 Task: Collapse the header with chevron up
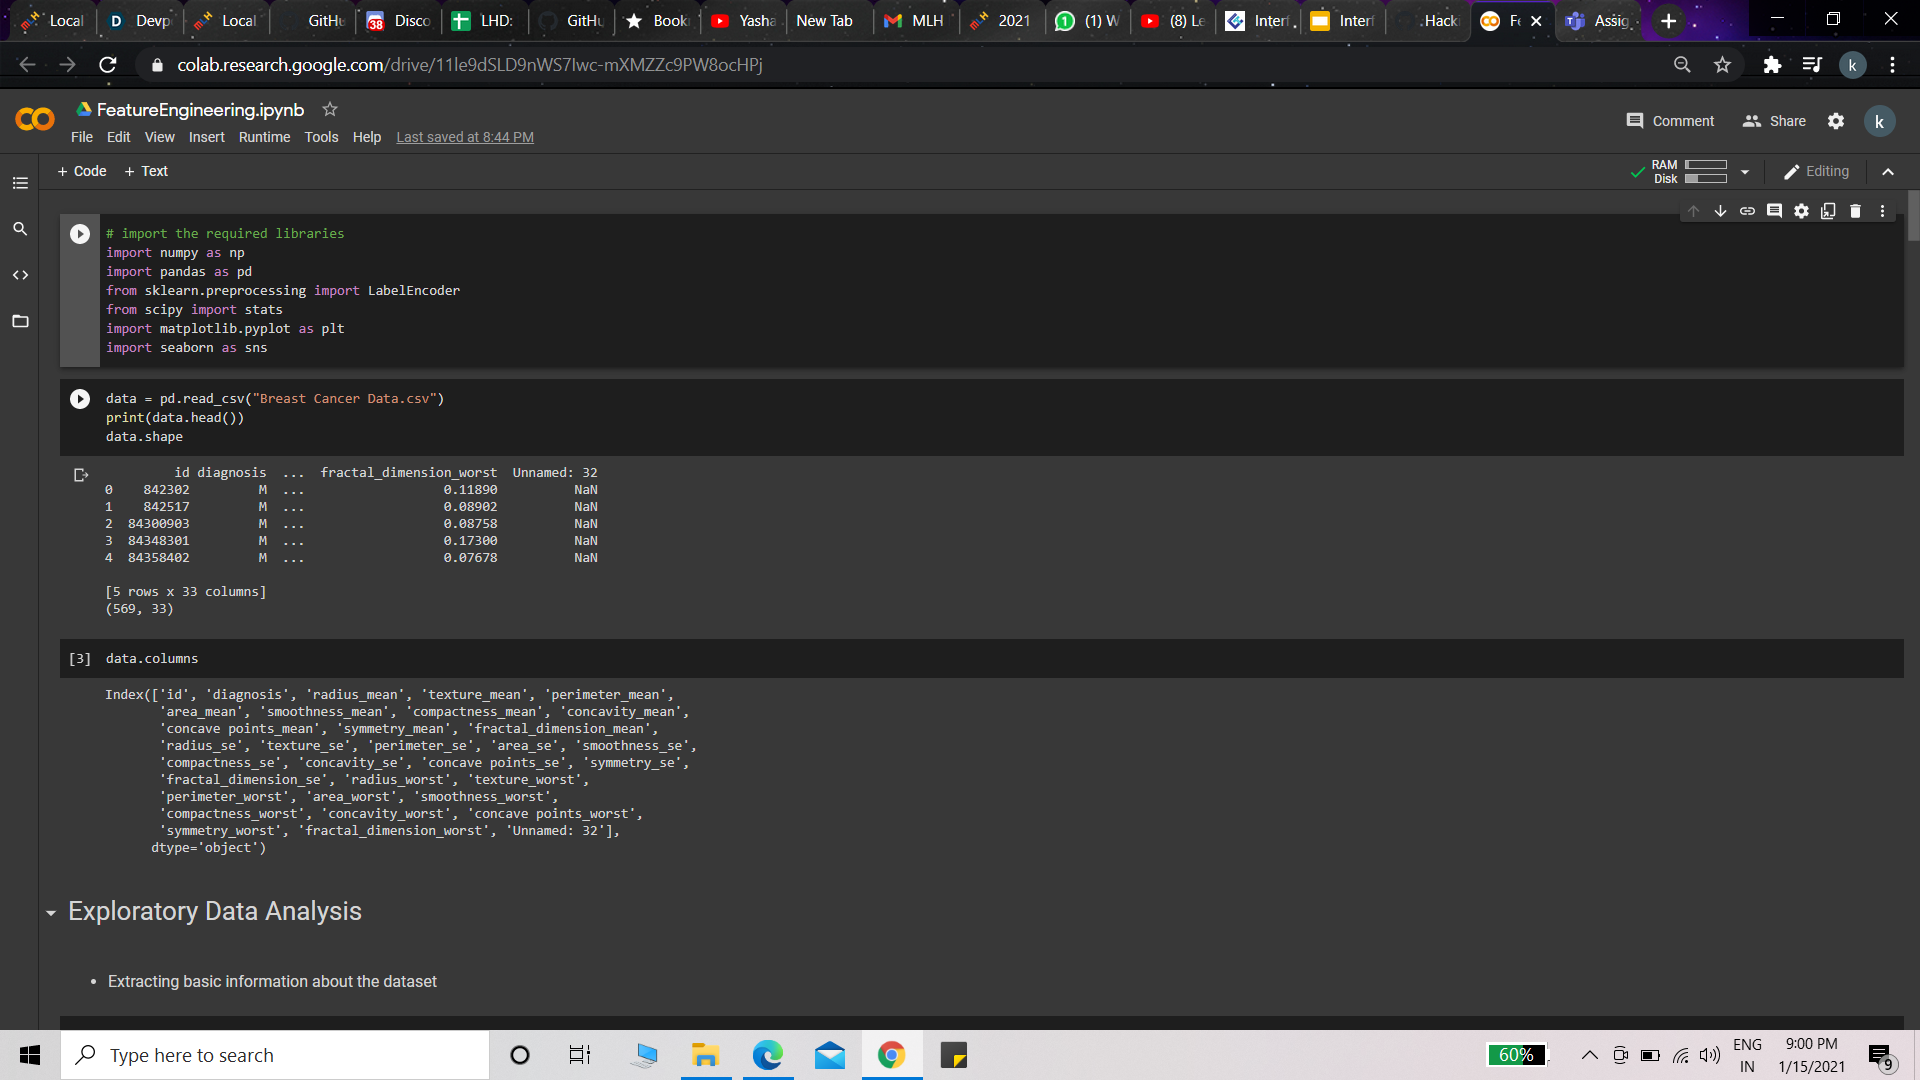point(1888,172)
